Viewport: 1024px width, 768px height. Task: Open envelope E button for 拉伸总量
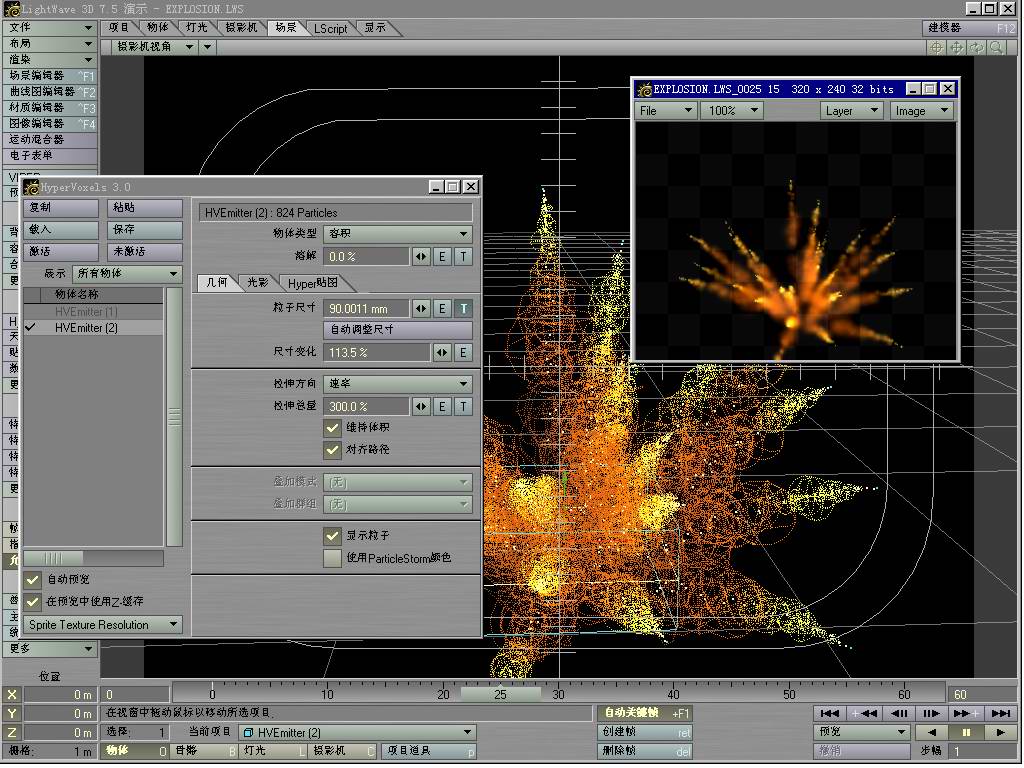[x=442, y=406]
